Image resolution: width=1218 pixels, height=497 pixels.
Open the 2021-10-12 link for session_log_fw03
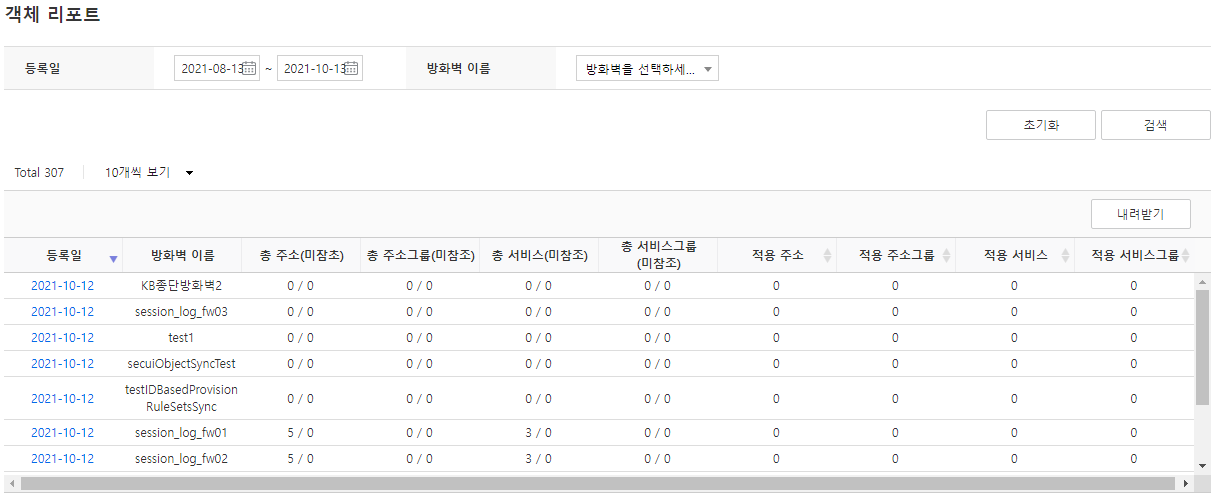(x=63, y=311)
